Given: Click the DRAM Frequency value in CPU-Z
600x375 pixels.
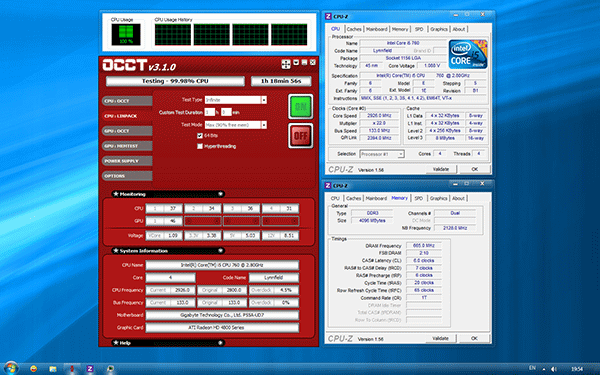Looking at the screenshot, I should click(424, 246).
